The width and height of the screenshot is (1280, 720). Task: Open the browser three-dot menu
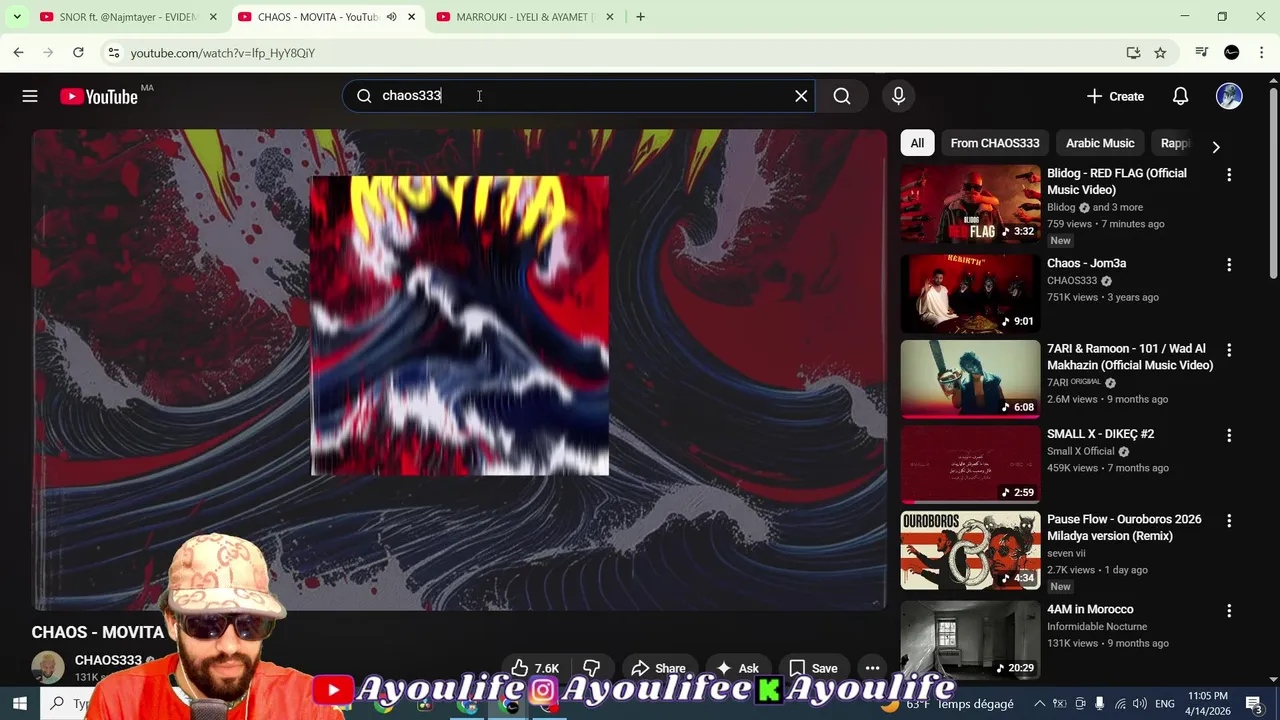click(x=1261, y=52)
